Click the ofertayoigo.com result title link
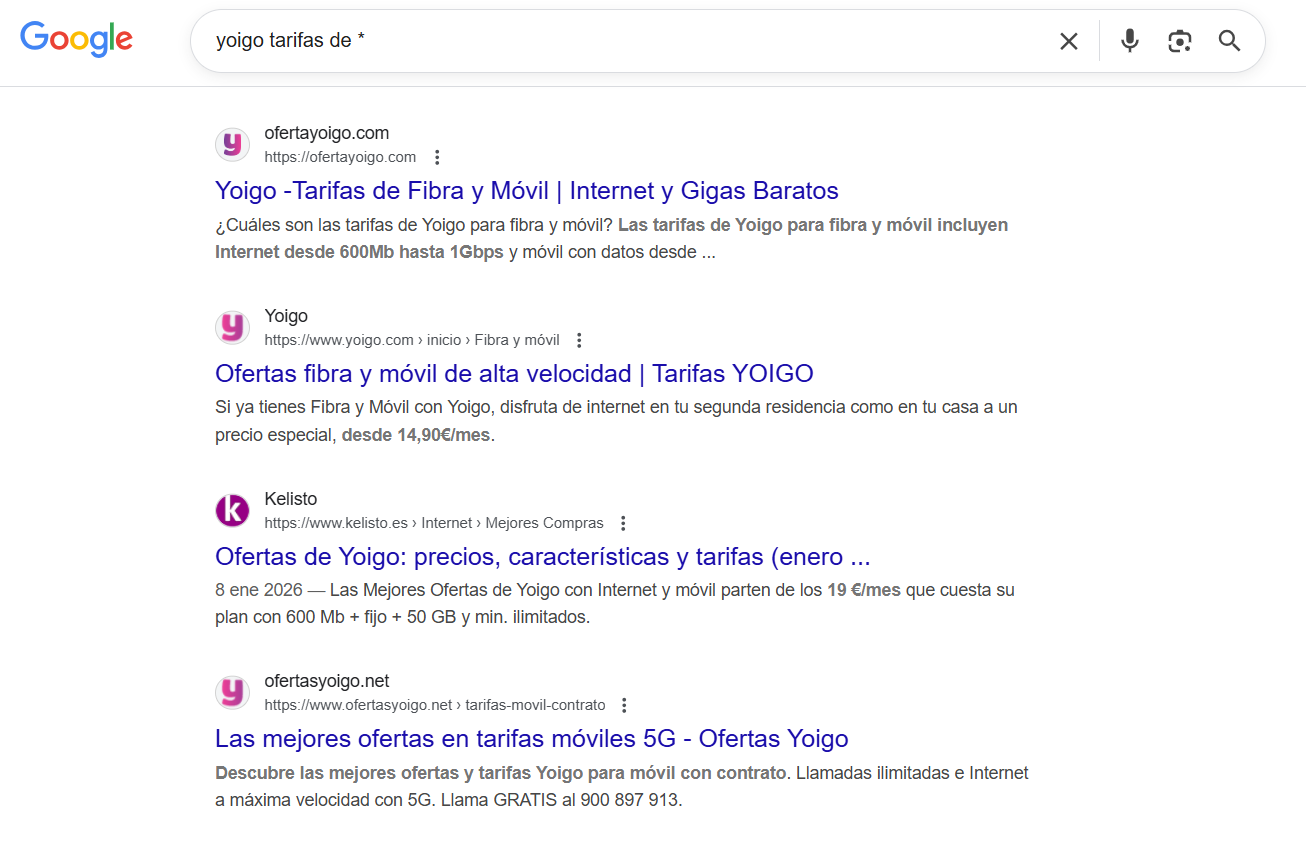 (526, 190)
